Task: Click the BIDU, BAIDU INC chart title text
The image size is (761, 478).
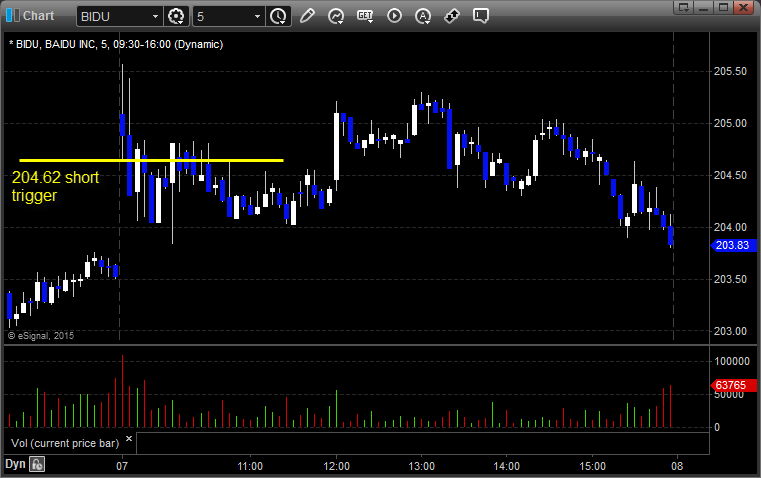Action: (116, 44)
